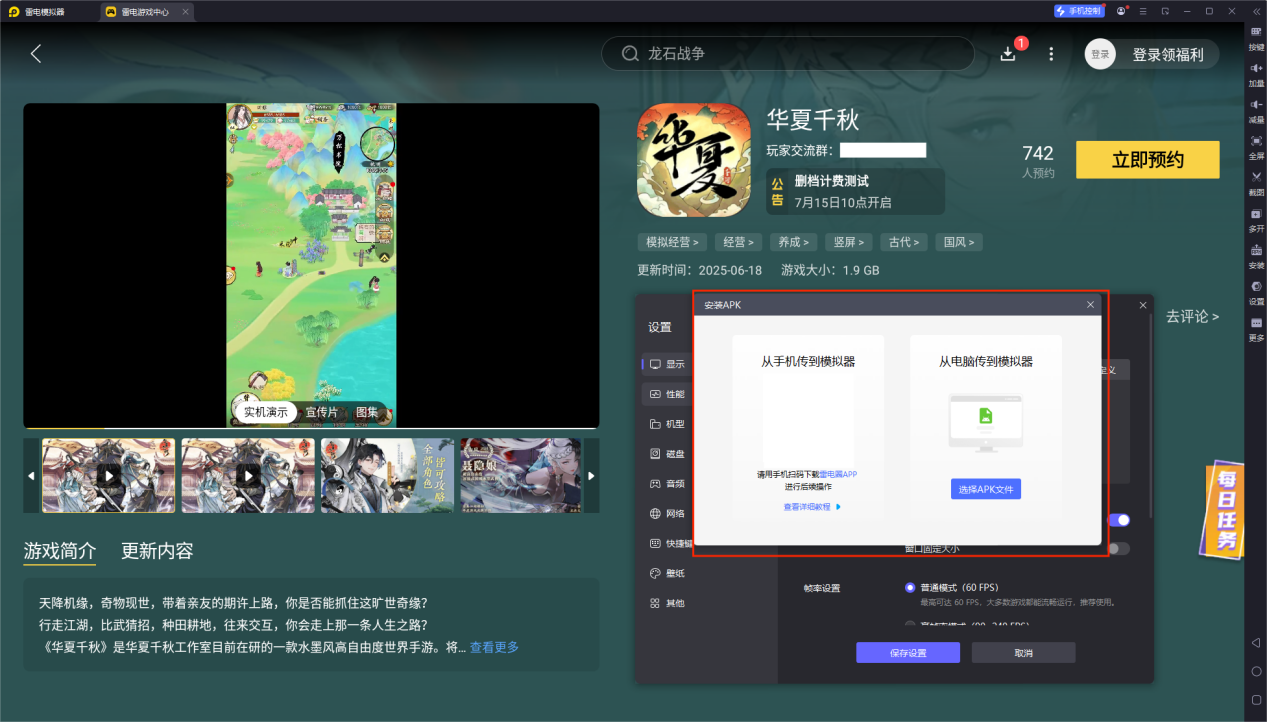Click the 选择APK文件 button
1267x722 pixels.
point(986,489)
